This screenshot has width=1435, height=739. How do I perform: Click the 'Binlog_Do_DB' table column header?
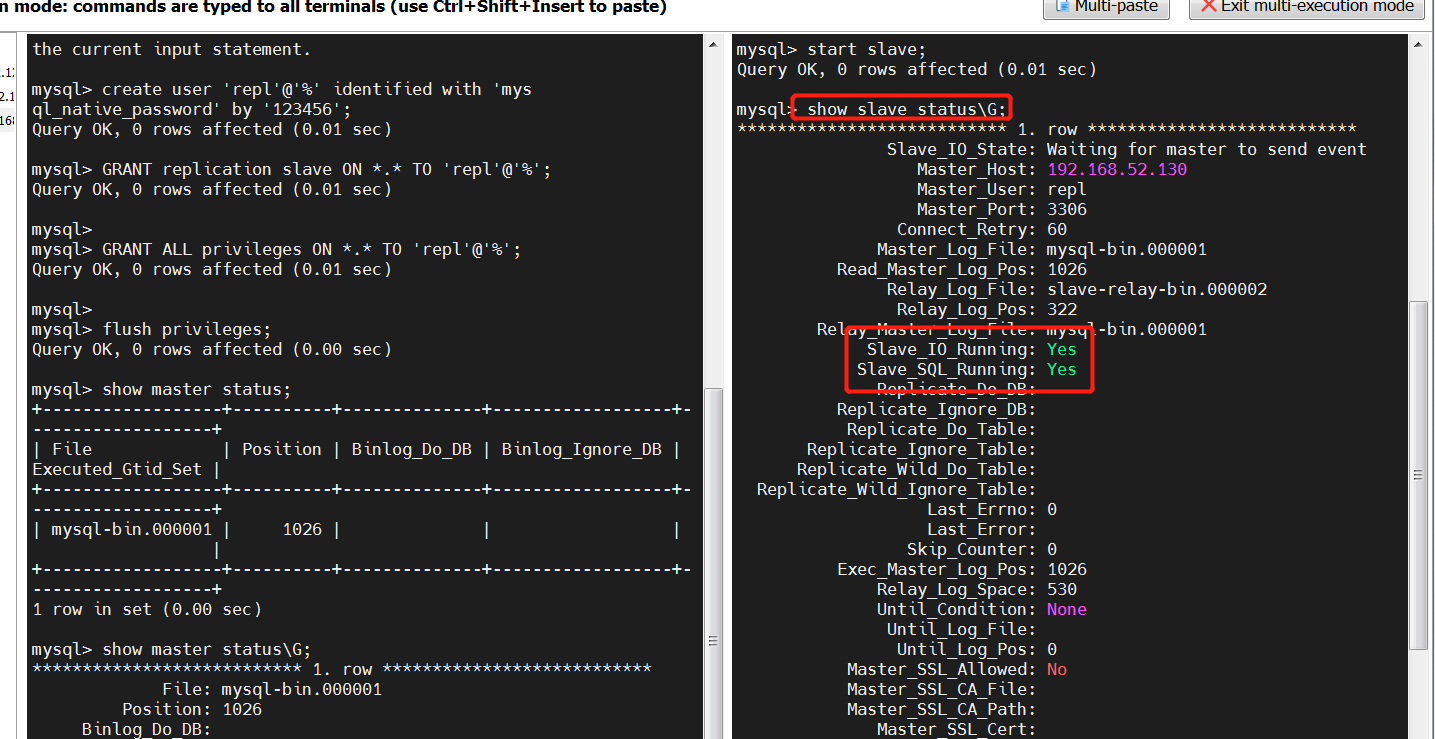coord(411,449)
